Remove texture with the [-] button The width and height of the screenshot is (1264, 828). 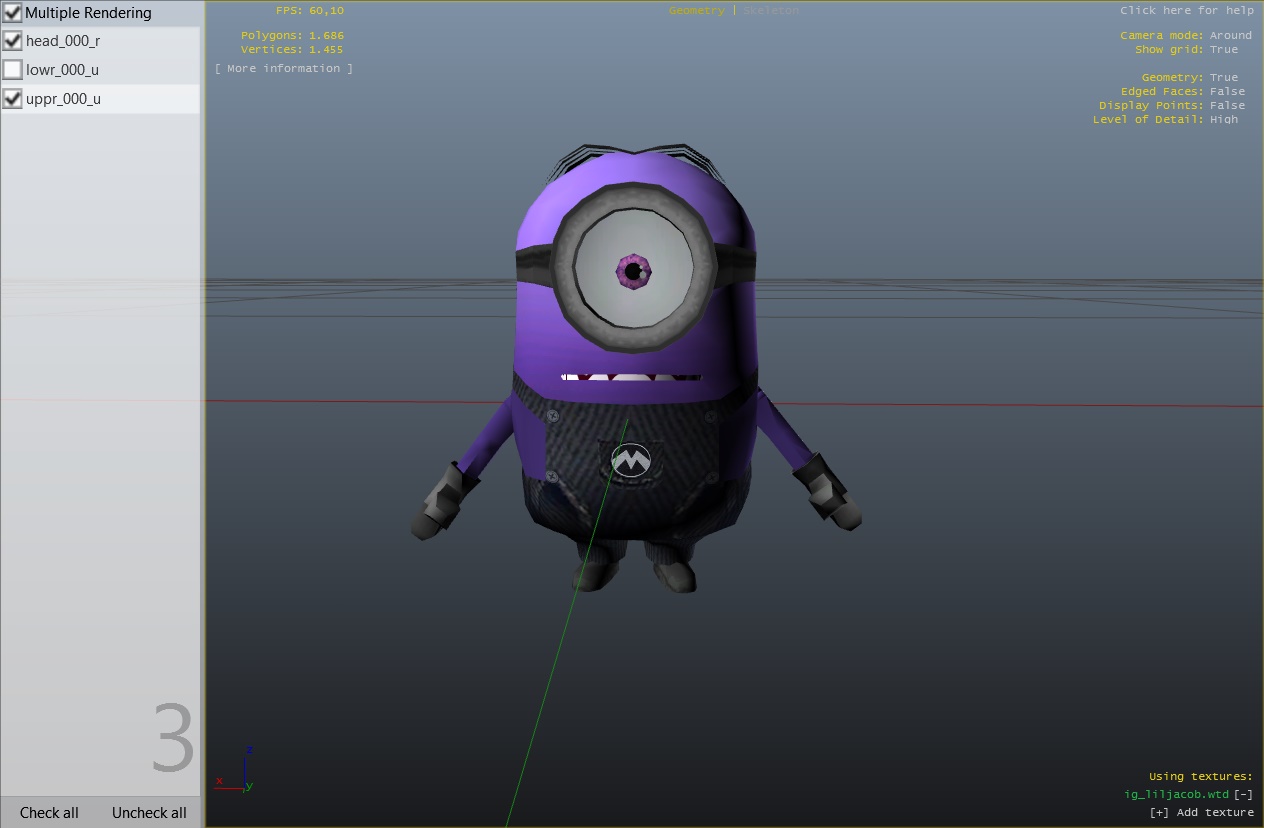(1243, 794)
